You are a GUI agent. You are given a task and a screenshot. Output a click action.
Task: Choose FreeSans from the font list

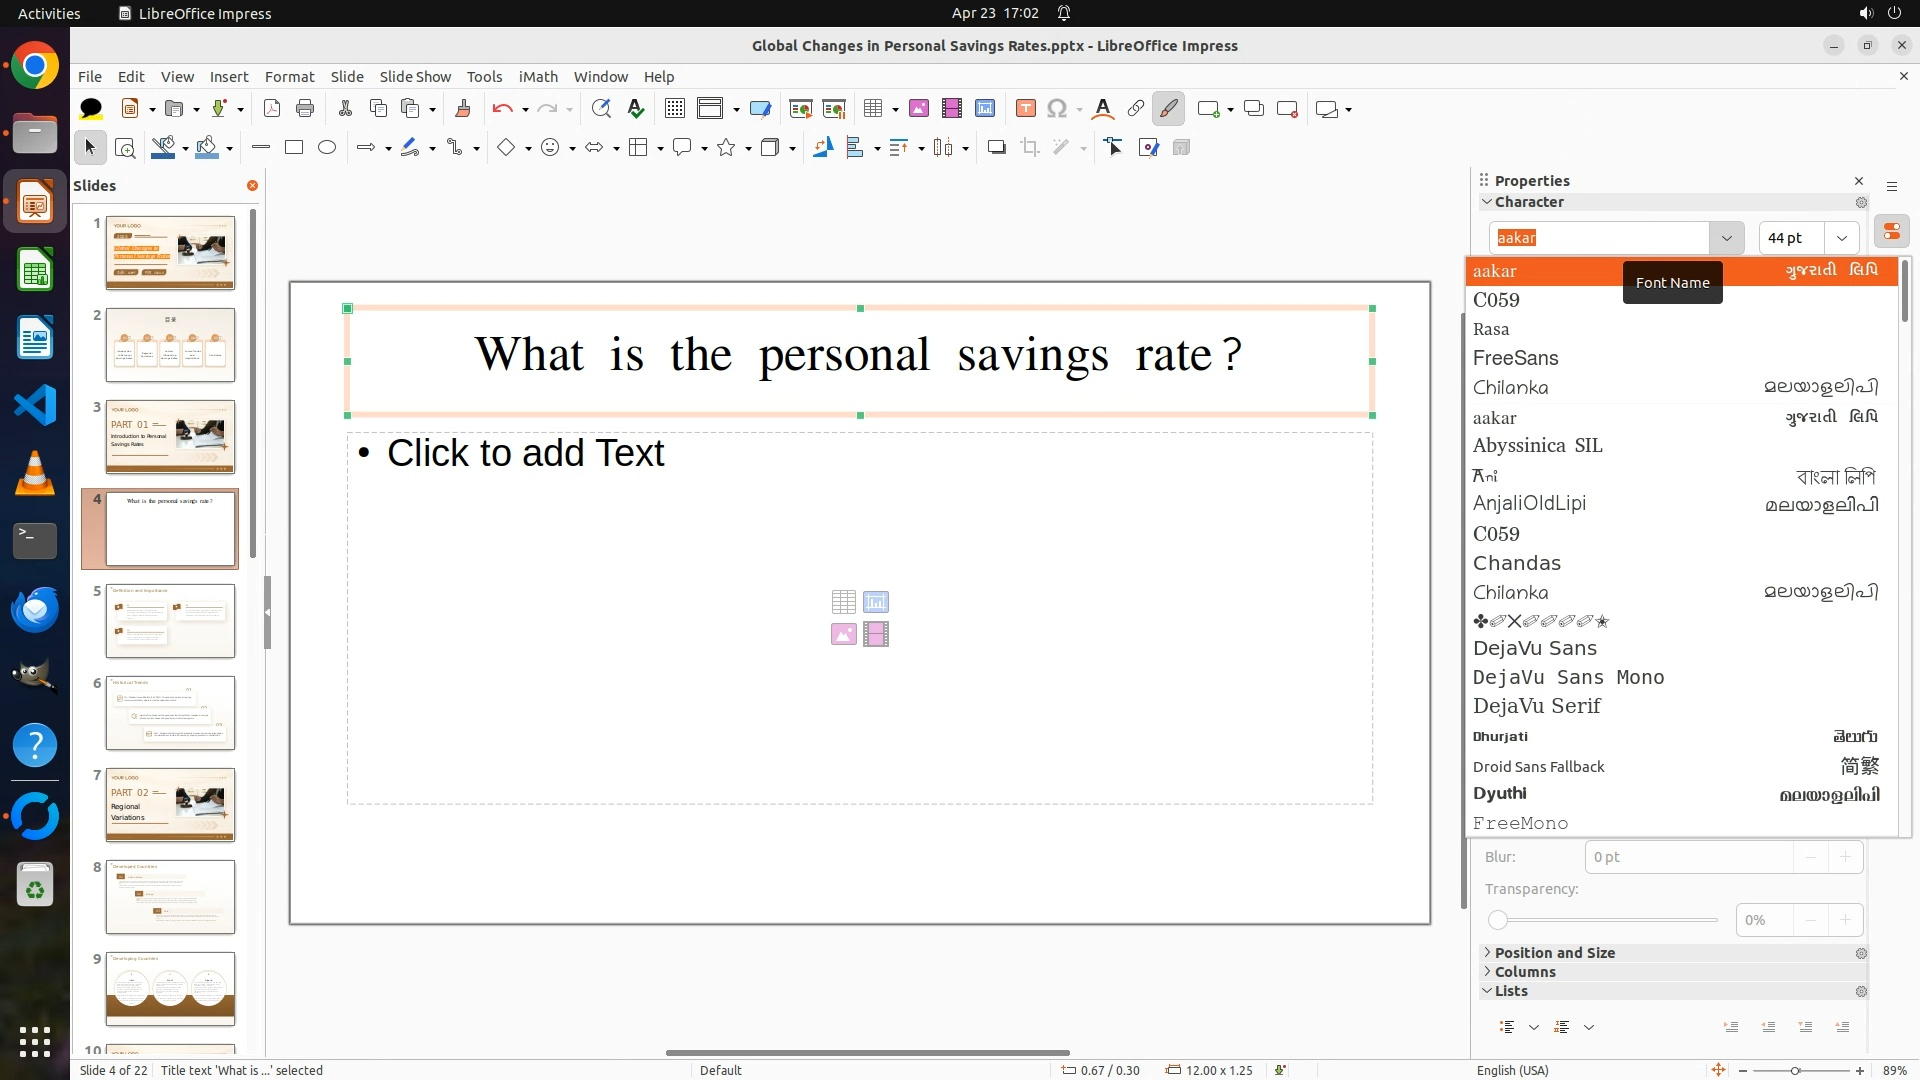1515,358
